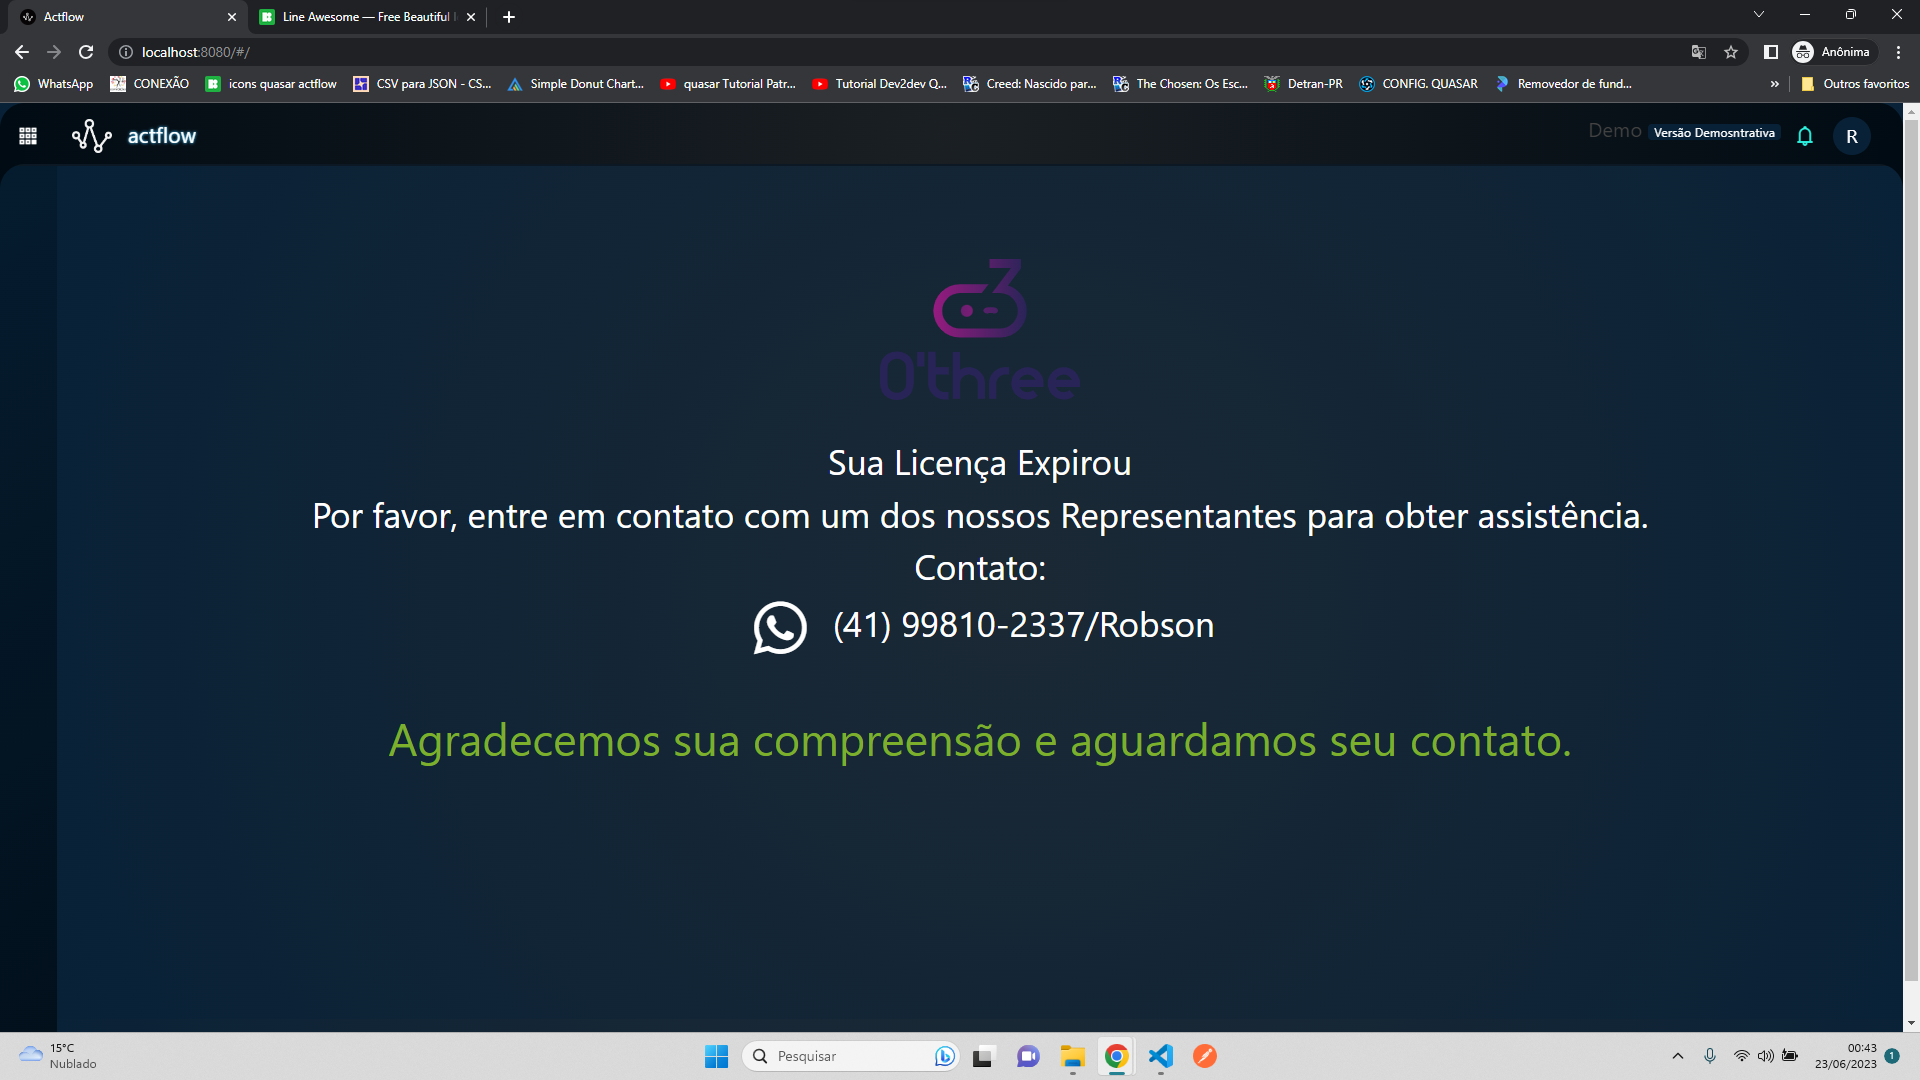Open Windows Start menu

point(717,1056)
